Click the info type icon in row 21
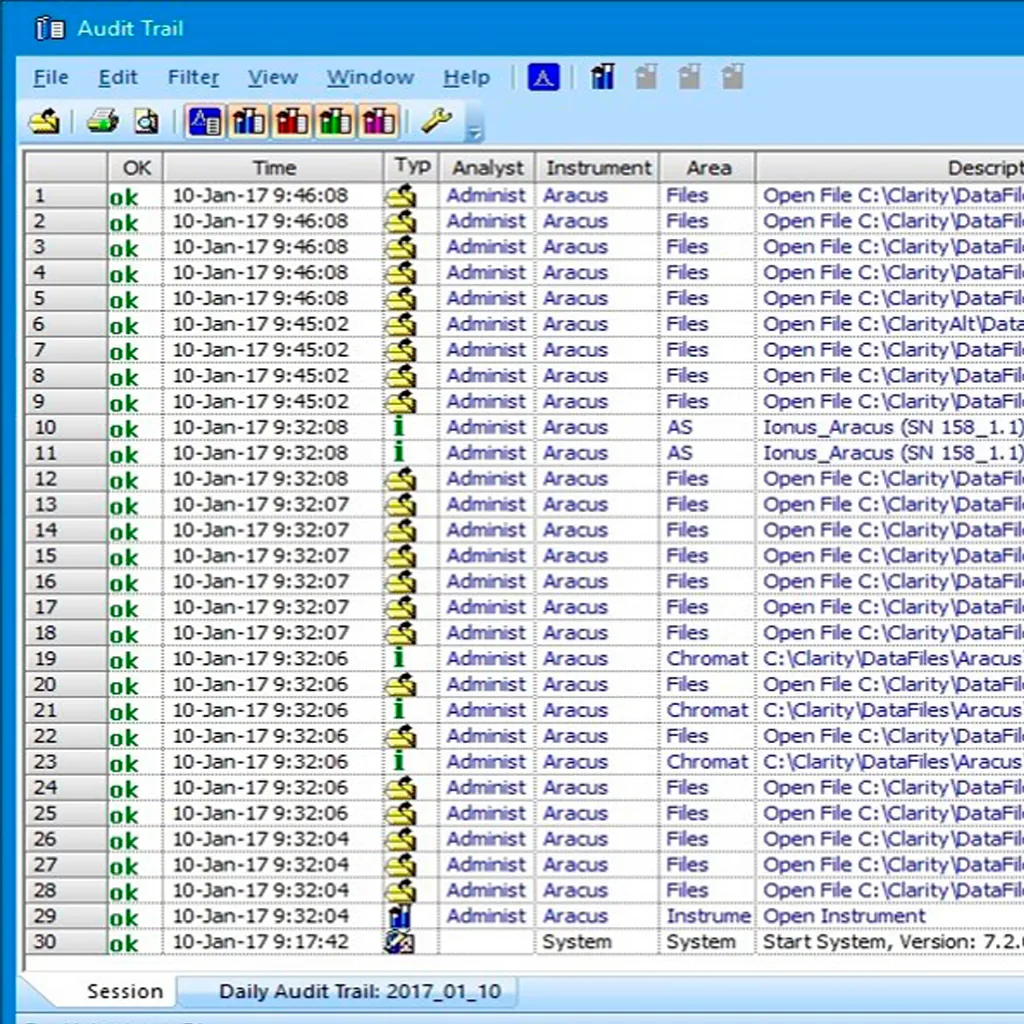This screenshot has width=1024, height=1024. (x=399, y=710)
